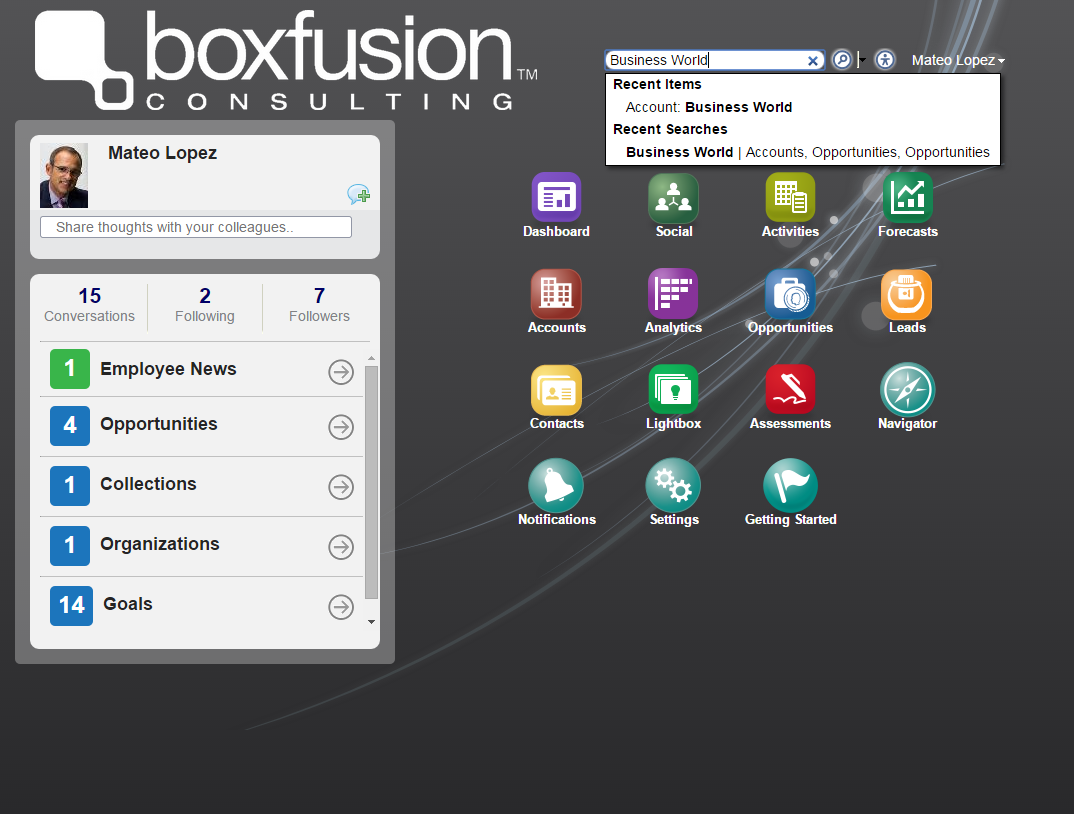Click the Employee News list entry

tap(201, 369)
